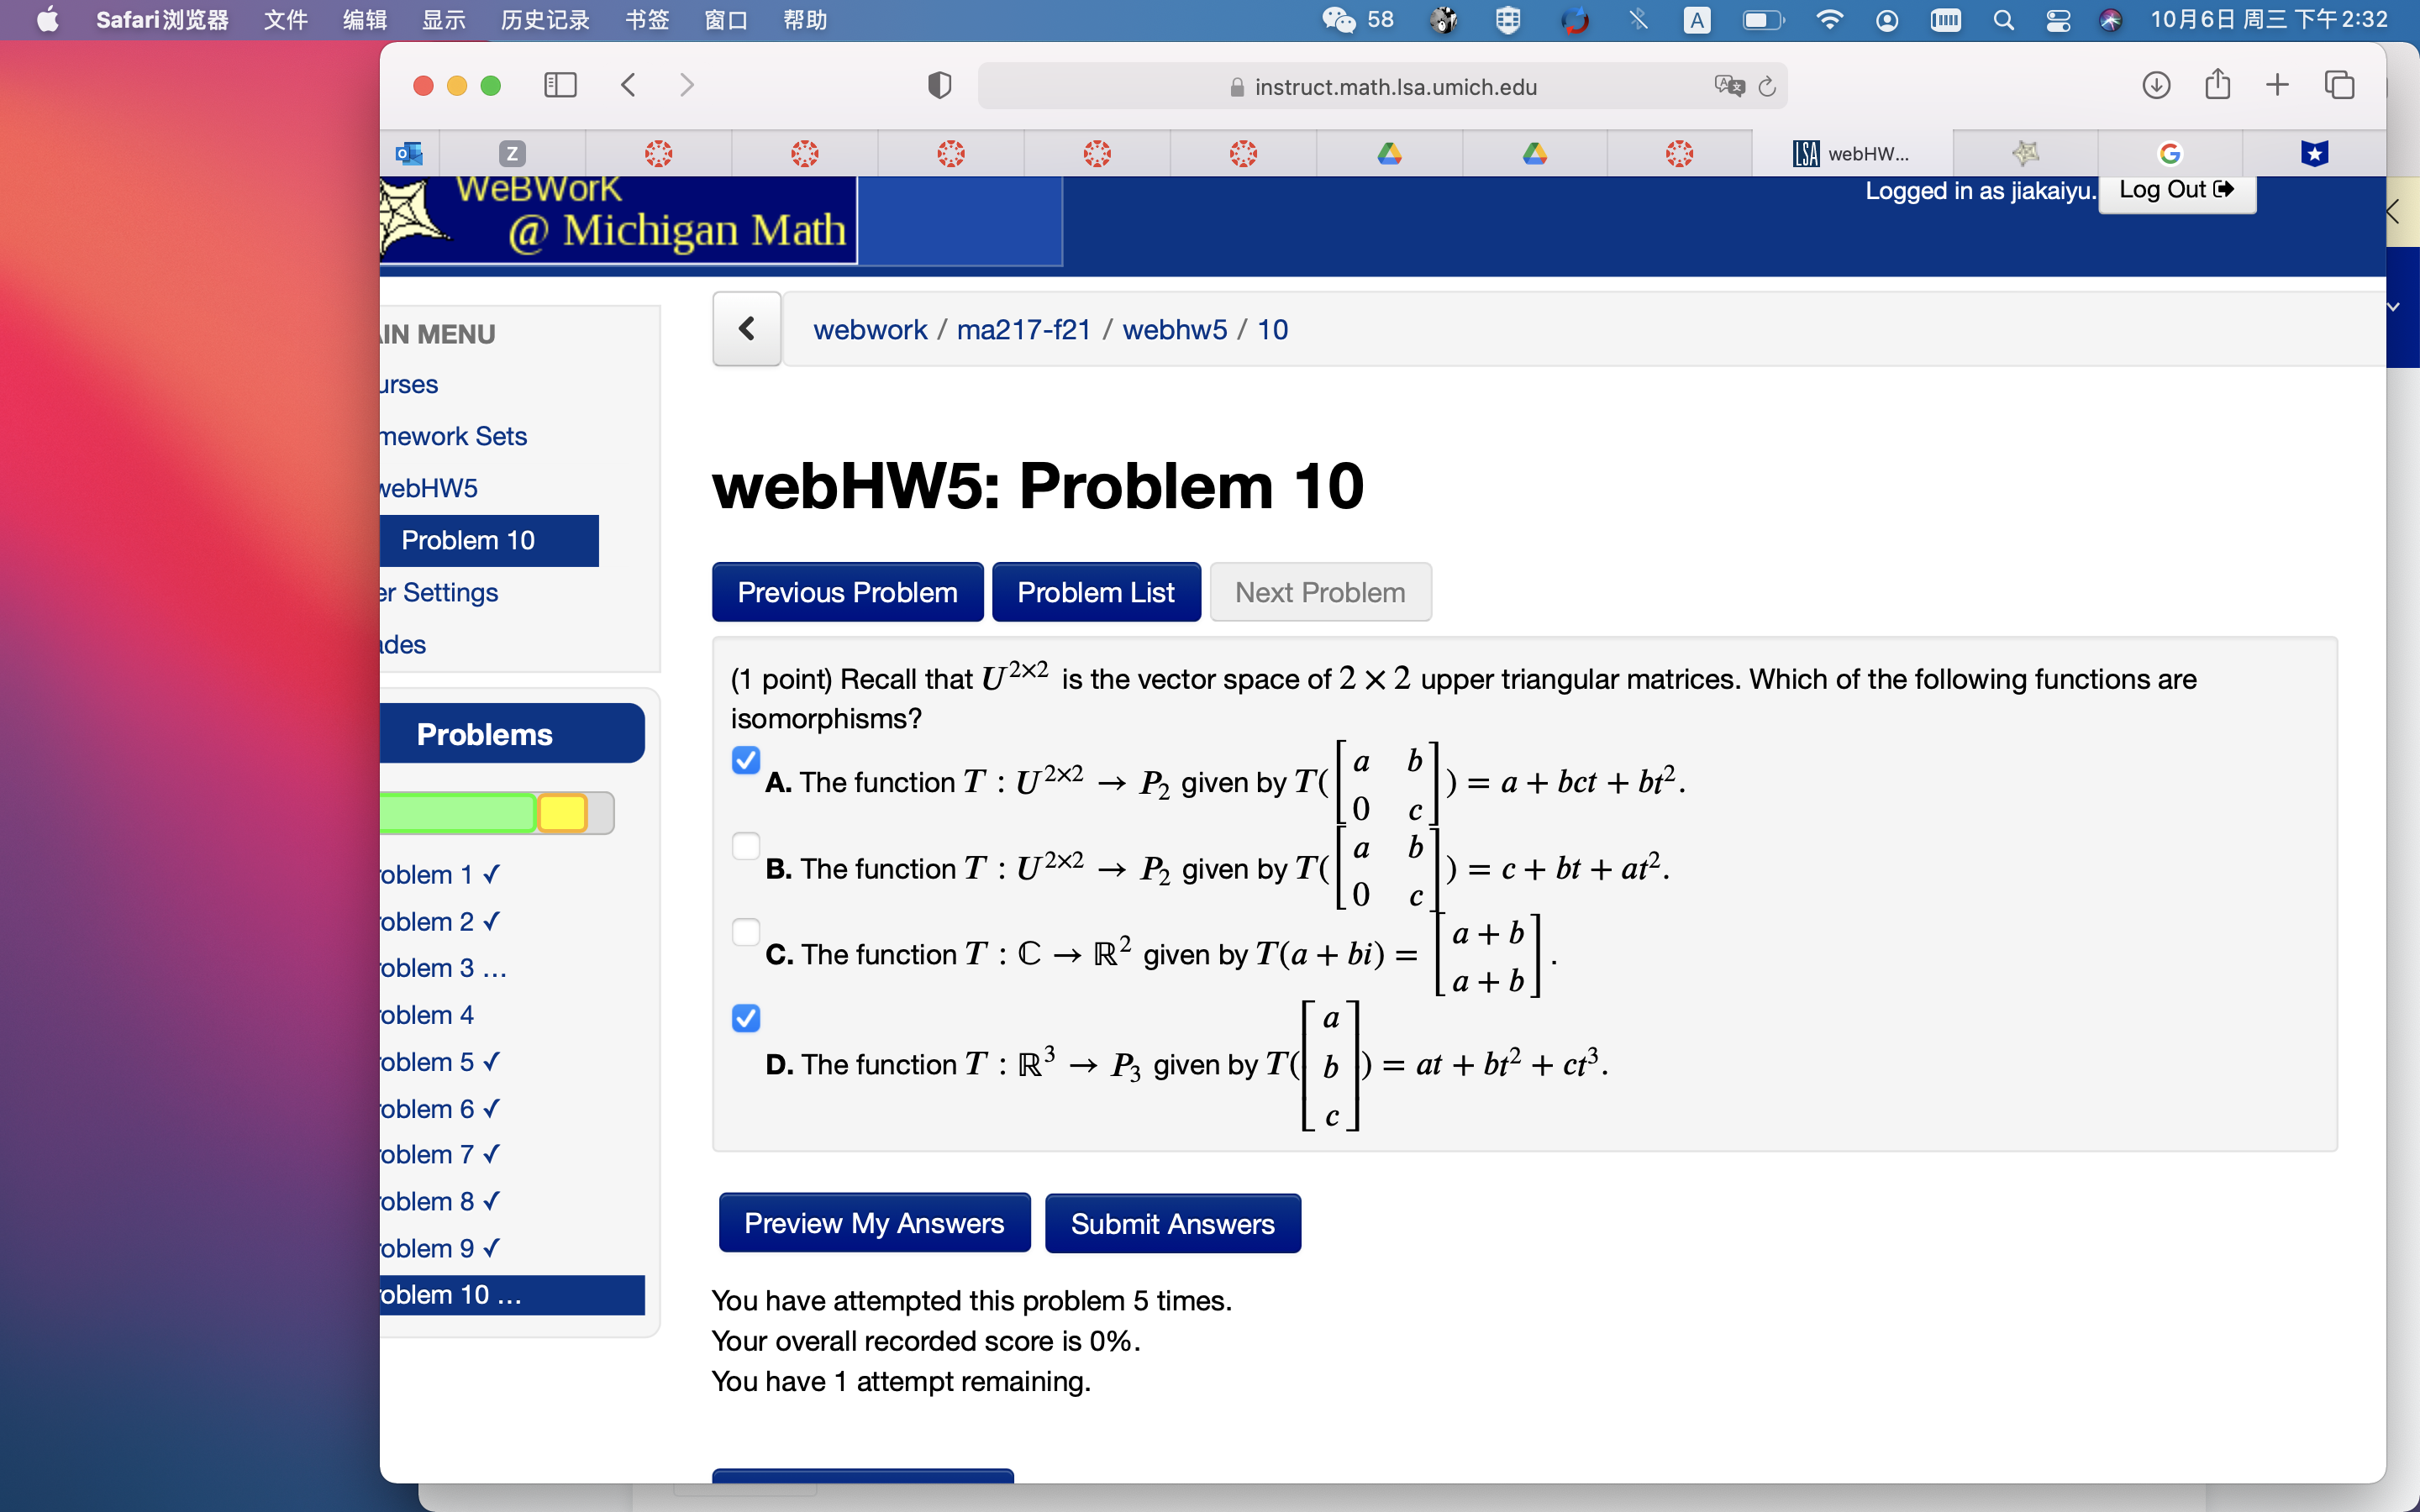Click the new tab plus icon
Screen dimensions: 2420x1512
(2277, 86)
